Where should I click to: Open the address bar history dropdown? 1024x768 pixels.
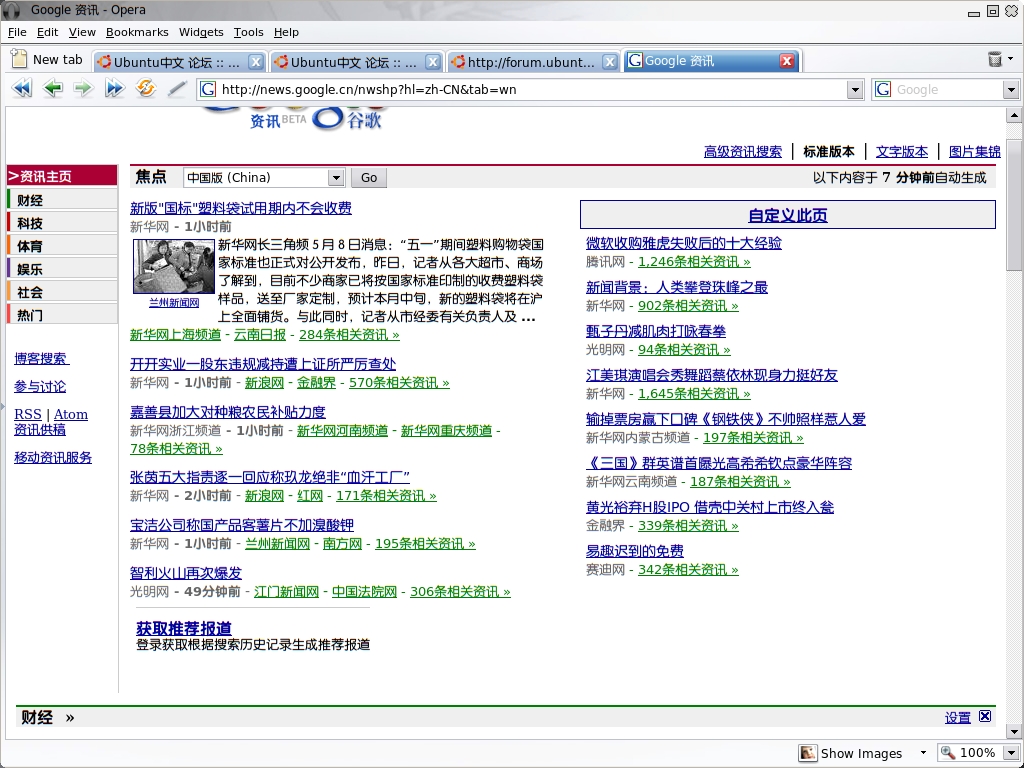click(x=855, y=89)
